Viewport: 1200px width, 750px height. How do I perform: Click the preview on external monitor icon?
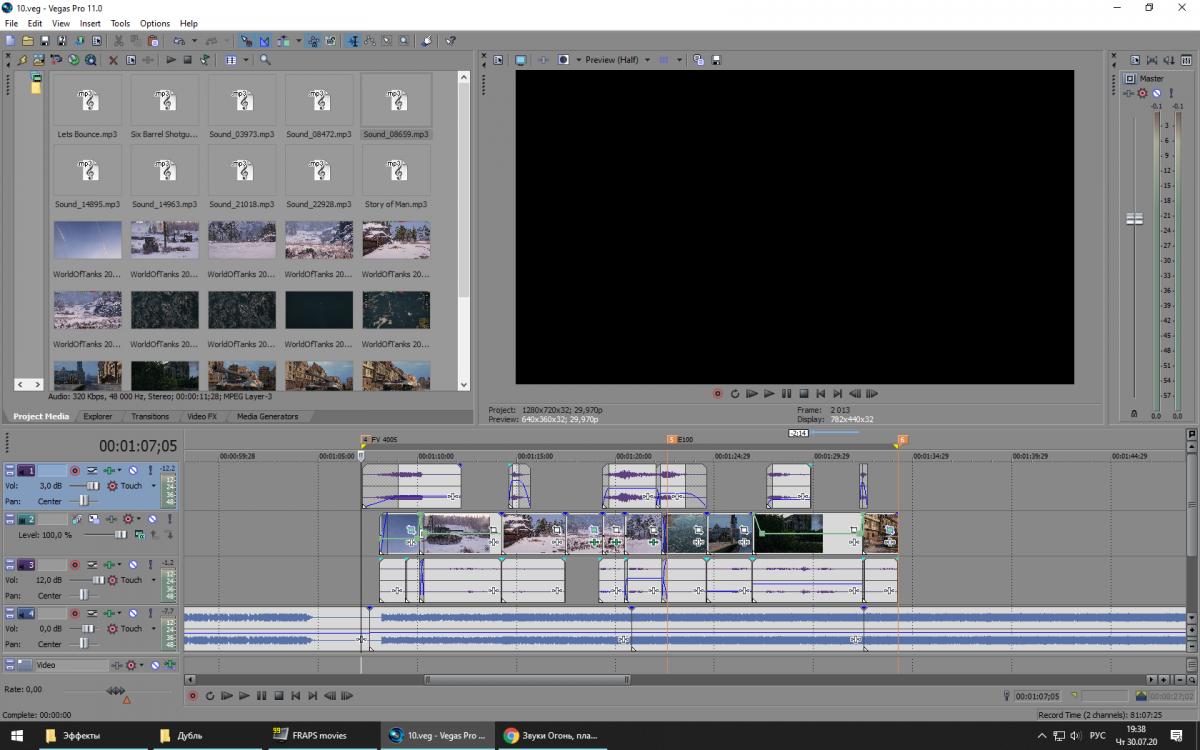coord(520,60)
